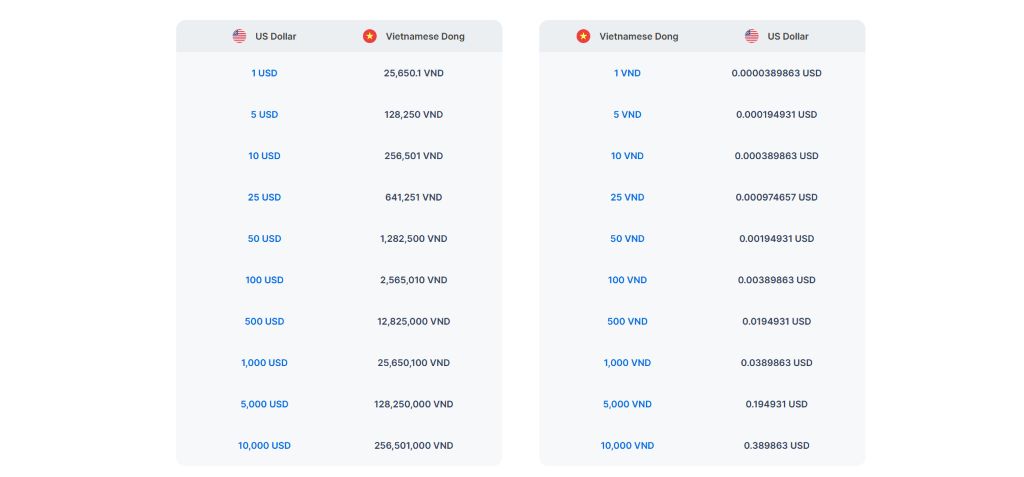Click the 0.389863 USD value cell
1024x477 pixels.
click(x=776, y=446)
